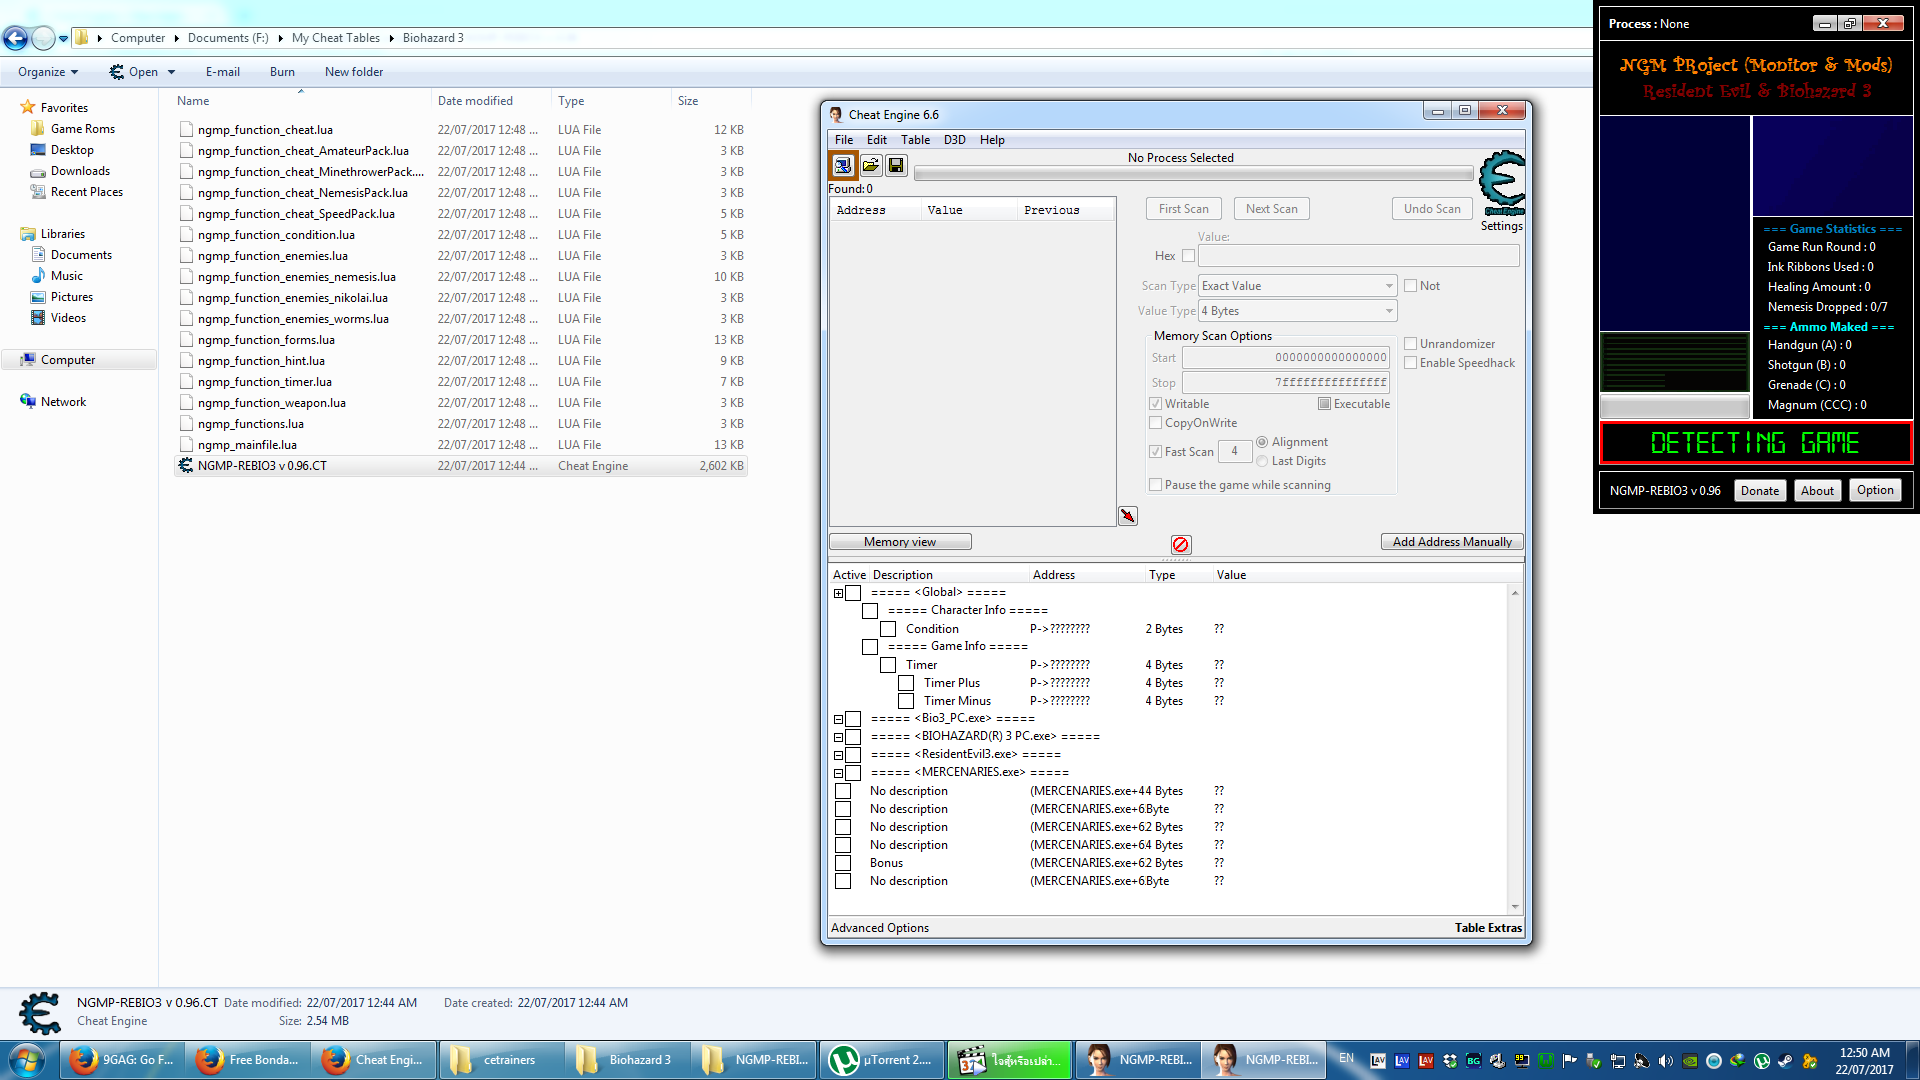Open the D3D menu
This screenshot has width=1920, height=1080.
954,140
